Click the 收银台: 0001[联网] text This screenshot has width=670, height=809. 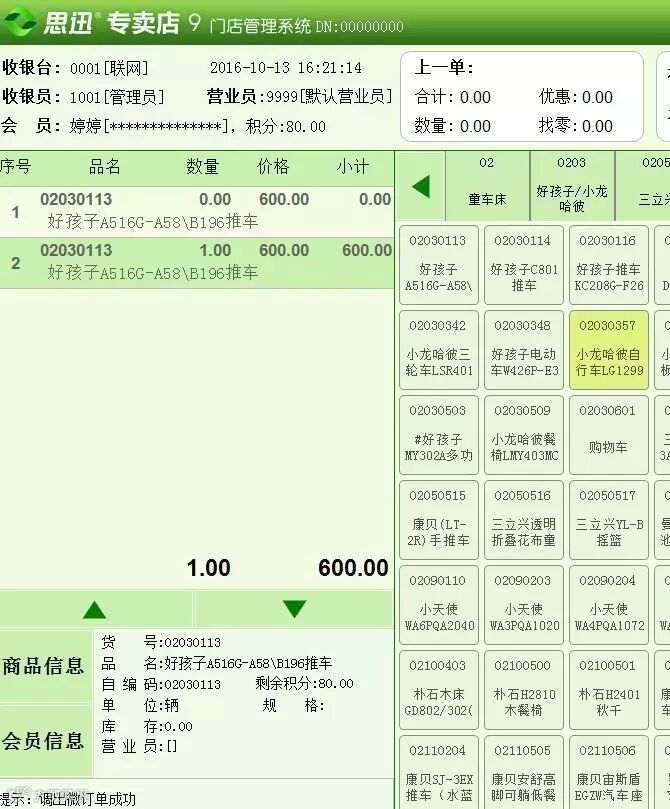(75, 68)
